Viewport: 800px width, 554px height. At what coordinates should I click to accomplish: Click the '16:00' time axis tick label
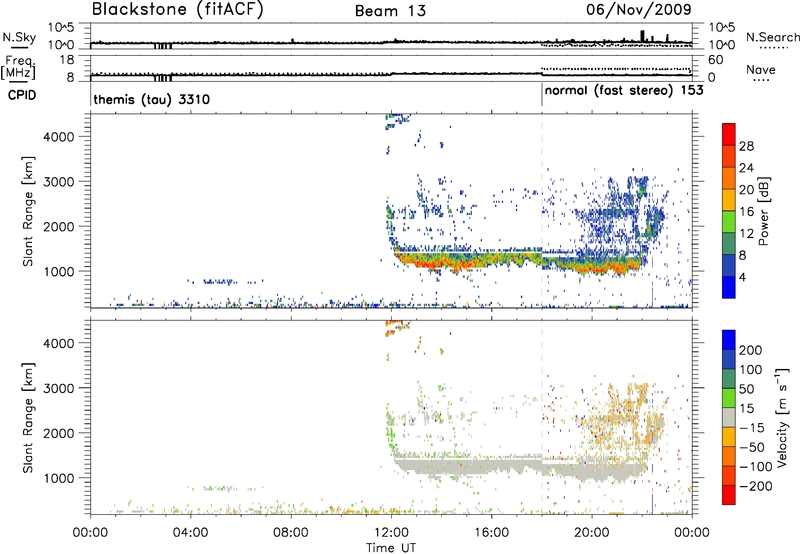pyautogui.click(x=491, y=533)
